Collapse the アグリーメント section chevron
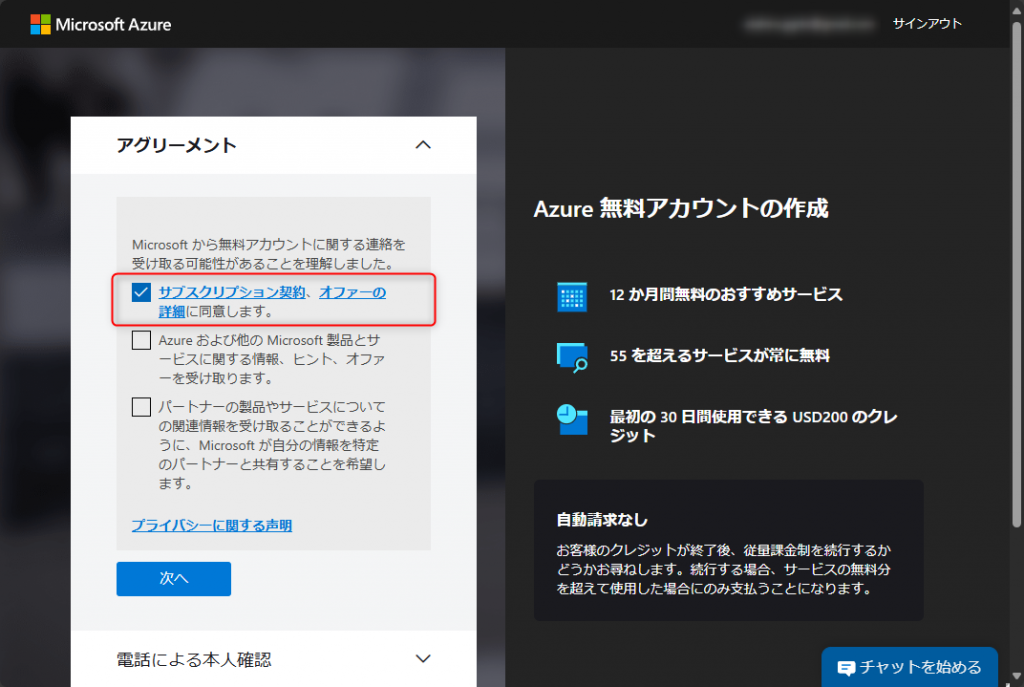 (x=423, y=145)
